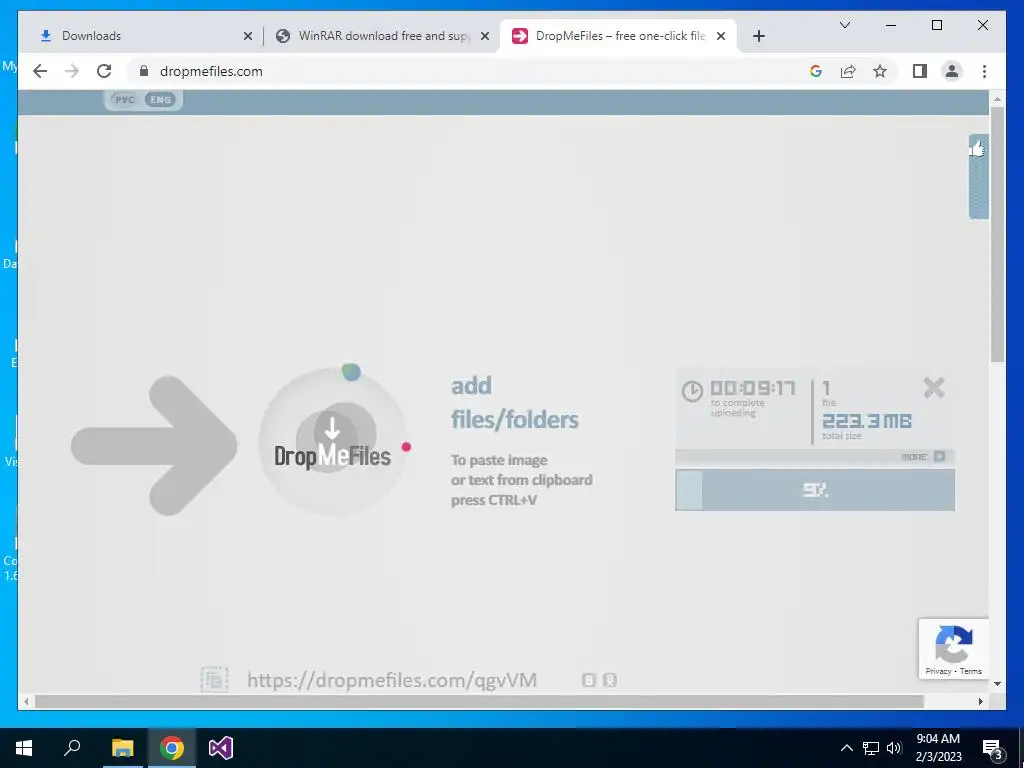Click the vertical scrollbar thumb
The image size is (1024, 768).
pos(997,234)
